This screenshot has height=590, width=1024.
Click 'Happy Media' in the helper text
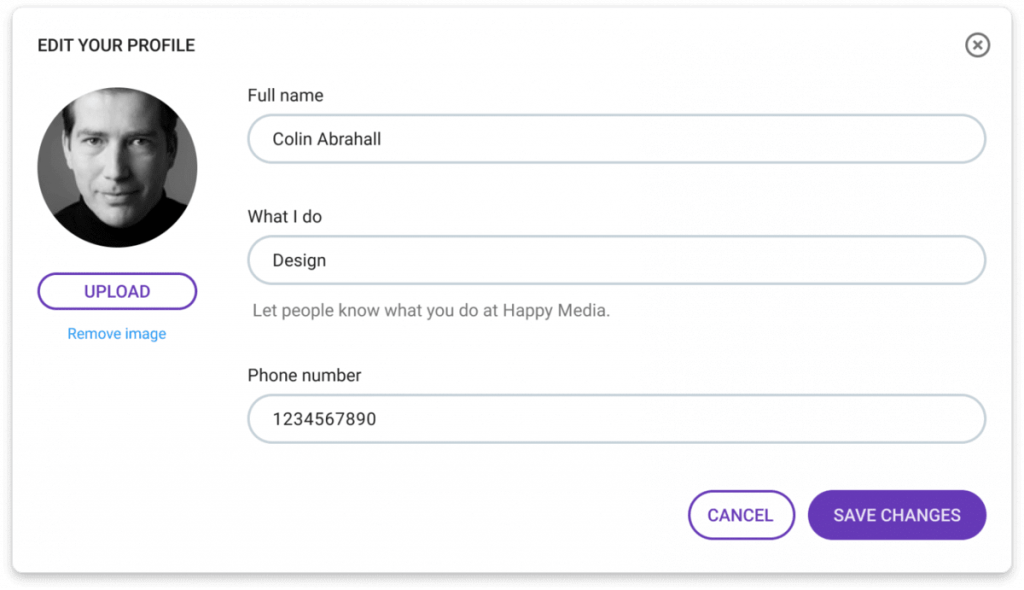556,310
